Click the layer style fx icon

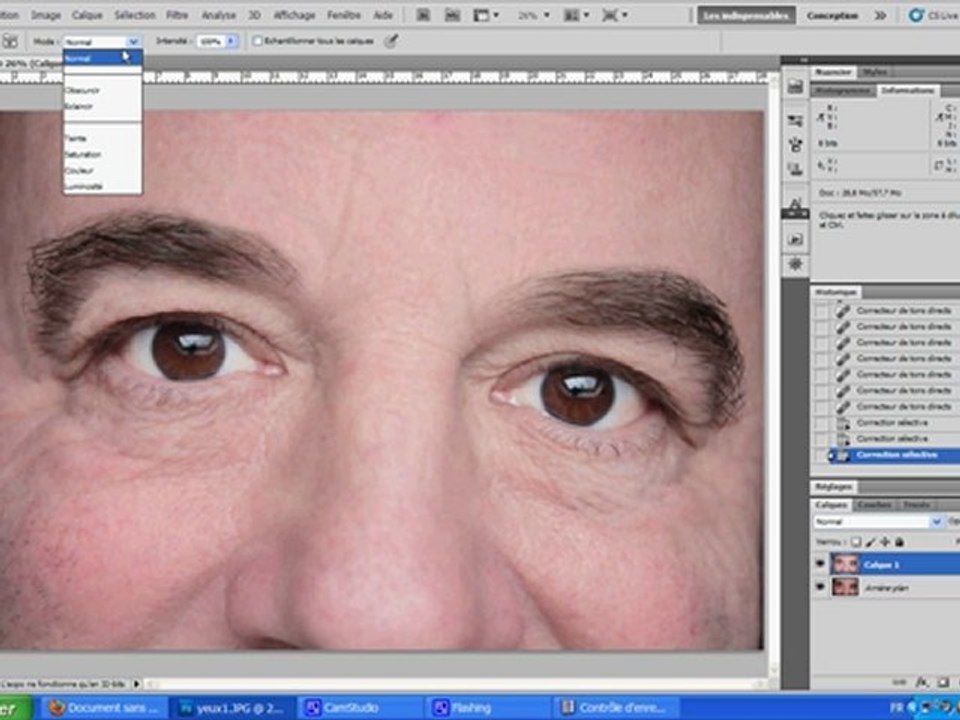click(922, 681)
